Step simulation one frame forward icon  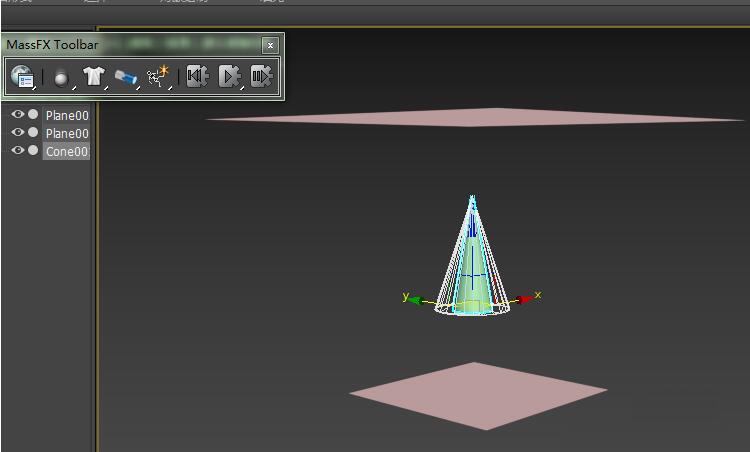click(x=261, y=77)
